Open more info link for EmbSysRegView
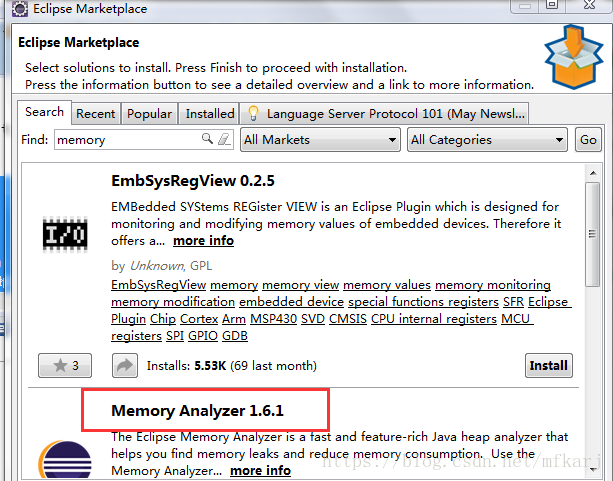The image size is (613, 481). click(203, 240)
